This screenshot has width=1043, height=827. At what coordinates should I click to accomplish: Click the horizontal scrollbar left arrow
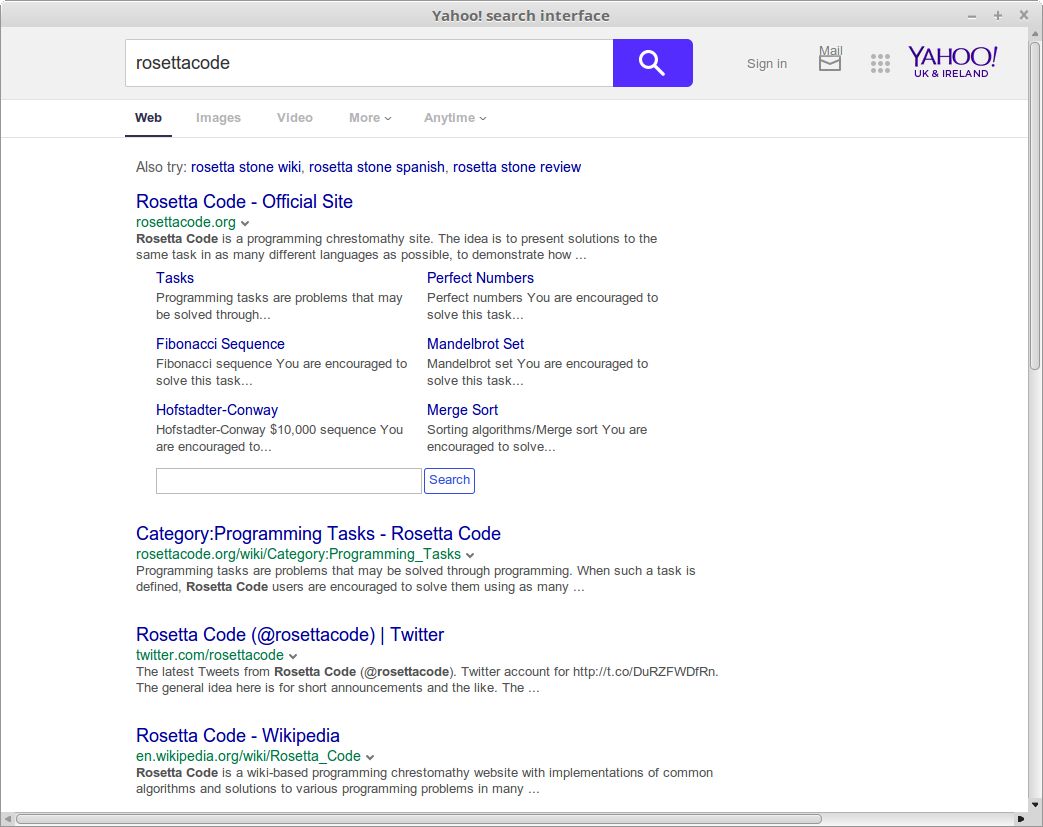(7, 819)
